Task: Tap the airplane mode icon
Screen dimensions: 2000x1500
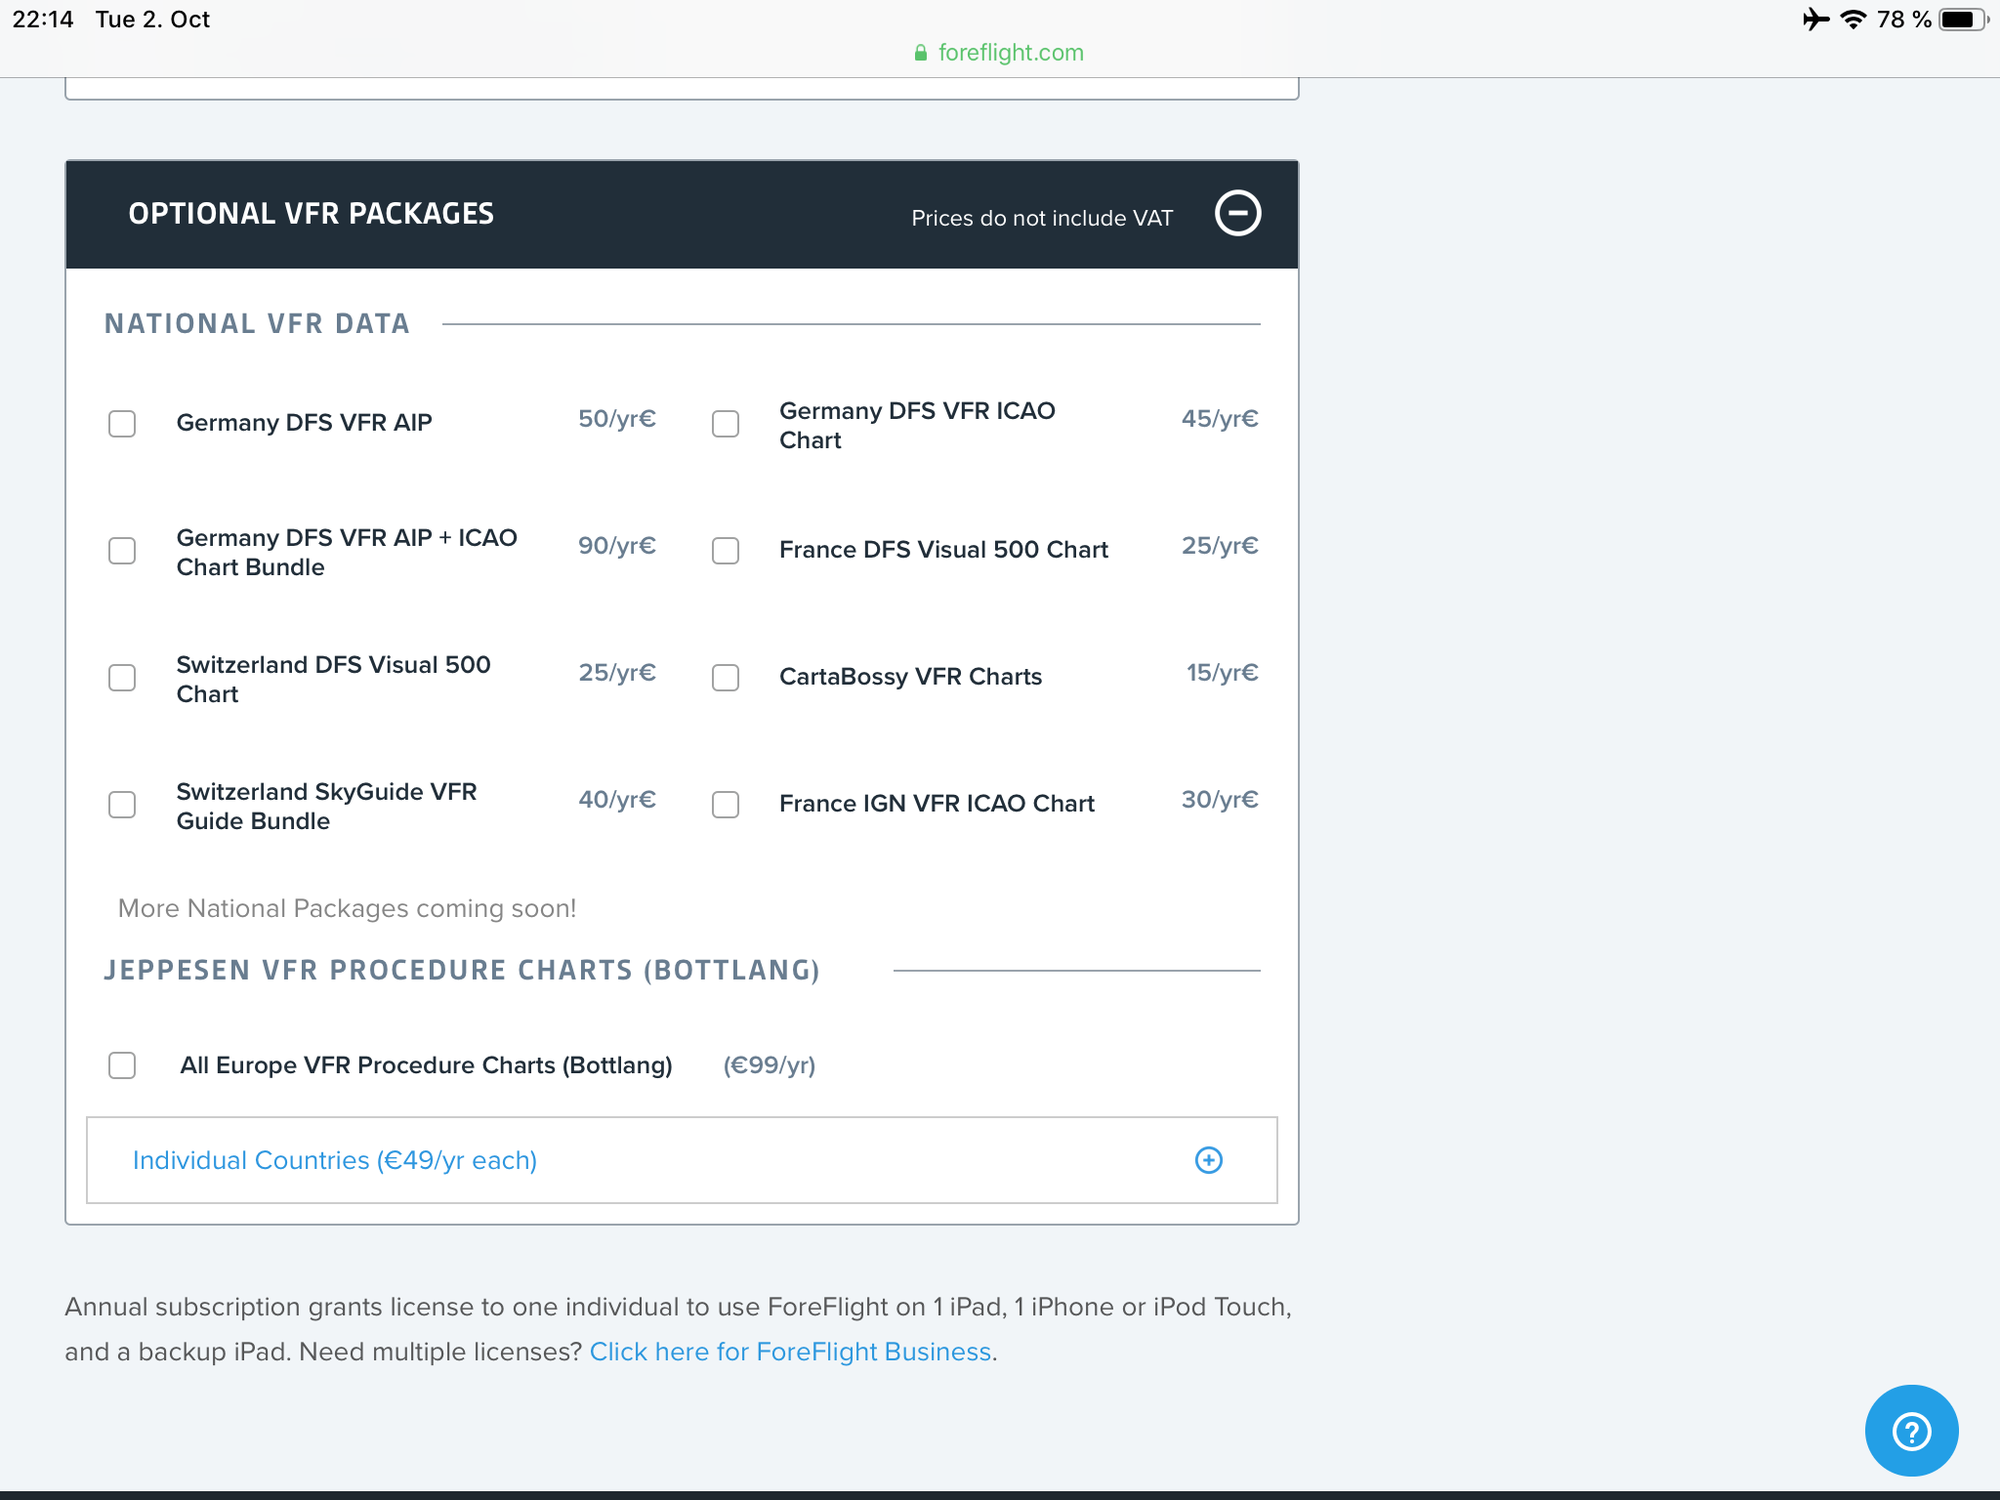Action: (1815, 19)
